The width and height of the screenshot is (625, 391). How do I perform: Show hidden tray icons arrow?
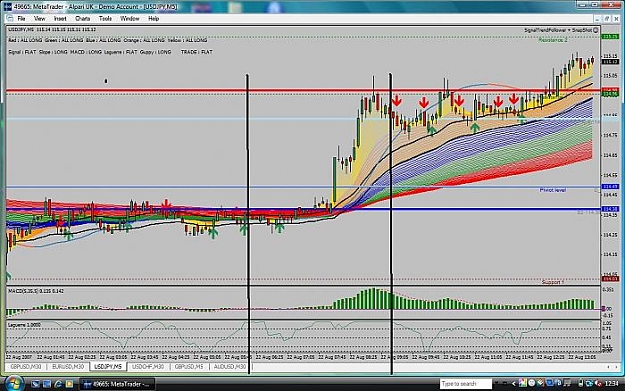513,384
